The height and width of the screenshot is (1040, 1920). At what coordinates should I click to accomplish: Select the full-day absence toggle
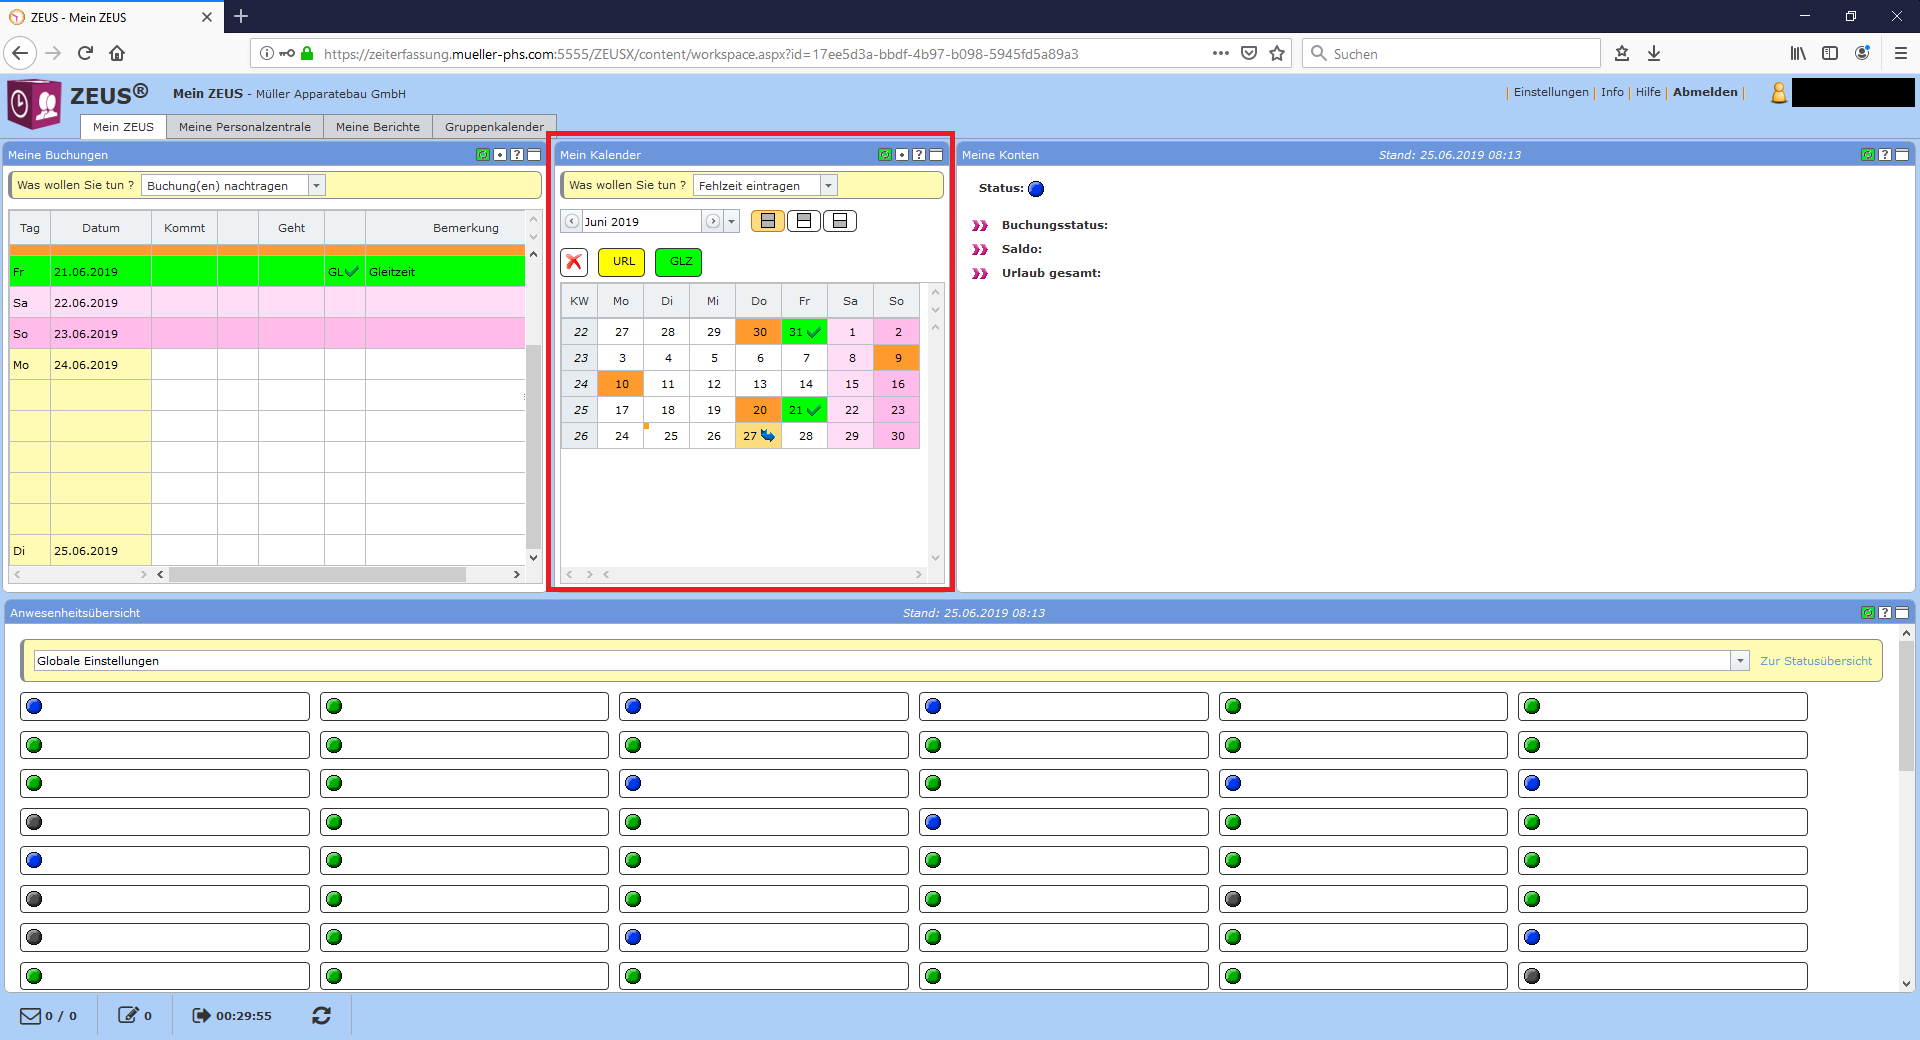[x=768, y=221]
